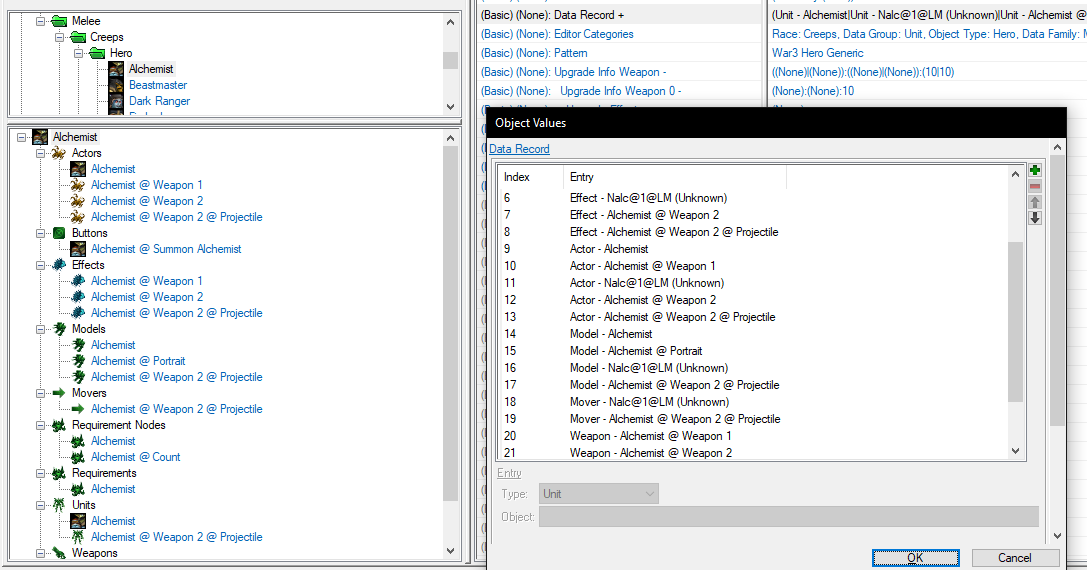Click the actor icon beside Alchemist @ Weapon 1
This screenshot has height=570, width=1087.
pyautogui.click(x=78, y=185)
